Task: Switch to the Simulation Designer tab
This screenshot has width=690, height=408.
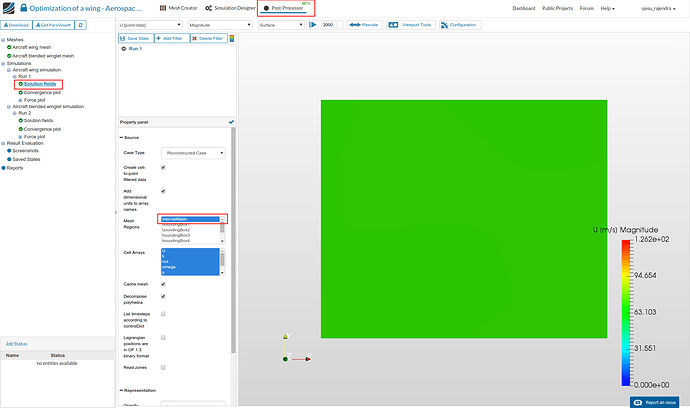Action: point(230,8)
